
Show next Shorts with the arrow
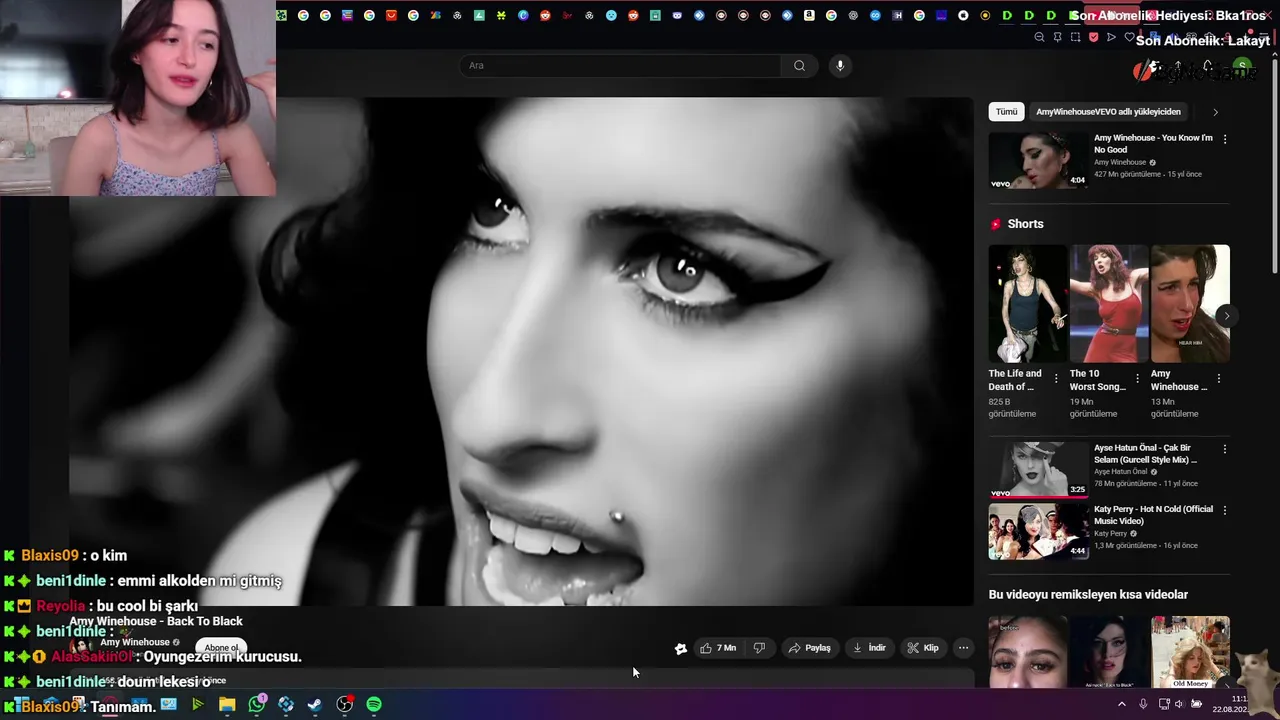pos(1227,316)
